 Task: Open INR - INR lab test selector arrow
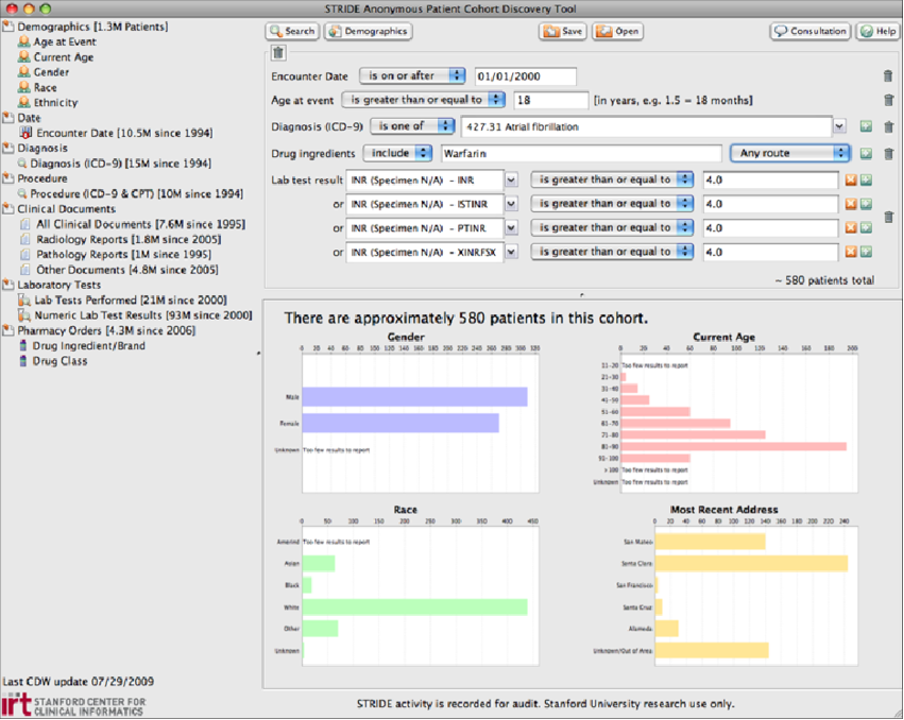[511, 180]
